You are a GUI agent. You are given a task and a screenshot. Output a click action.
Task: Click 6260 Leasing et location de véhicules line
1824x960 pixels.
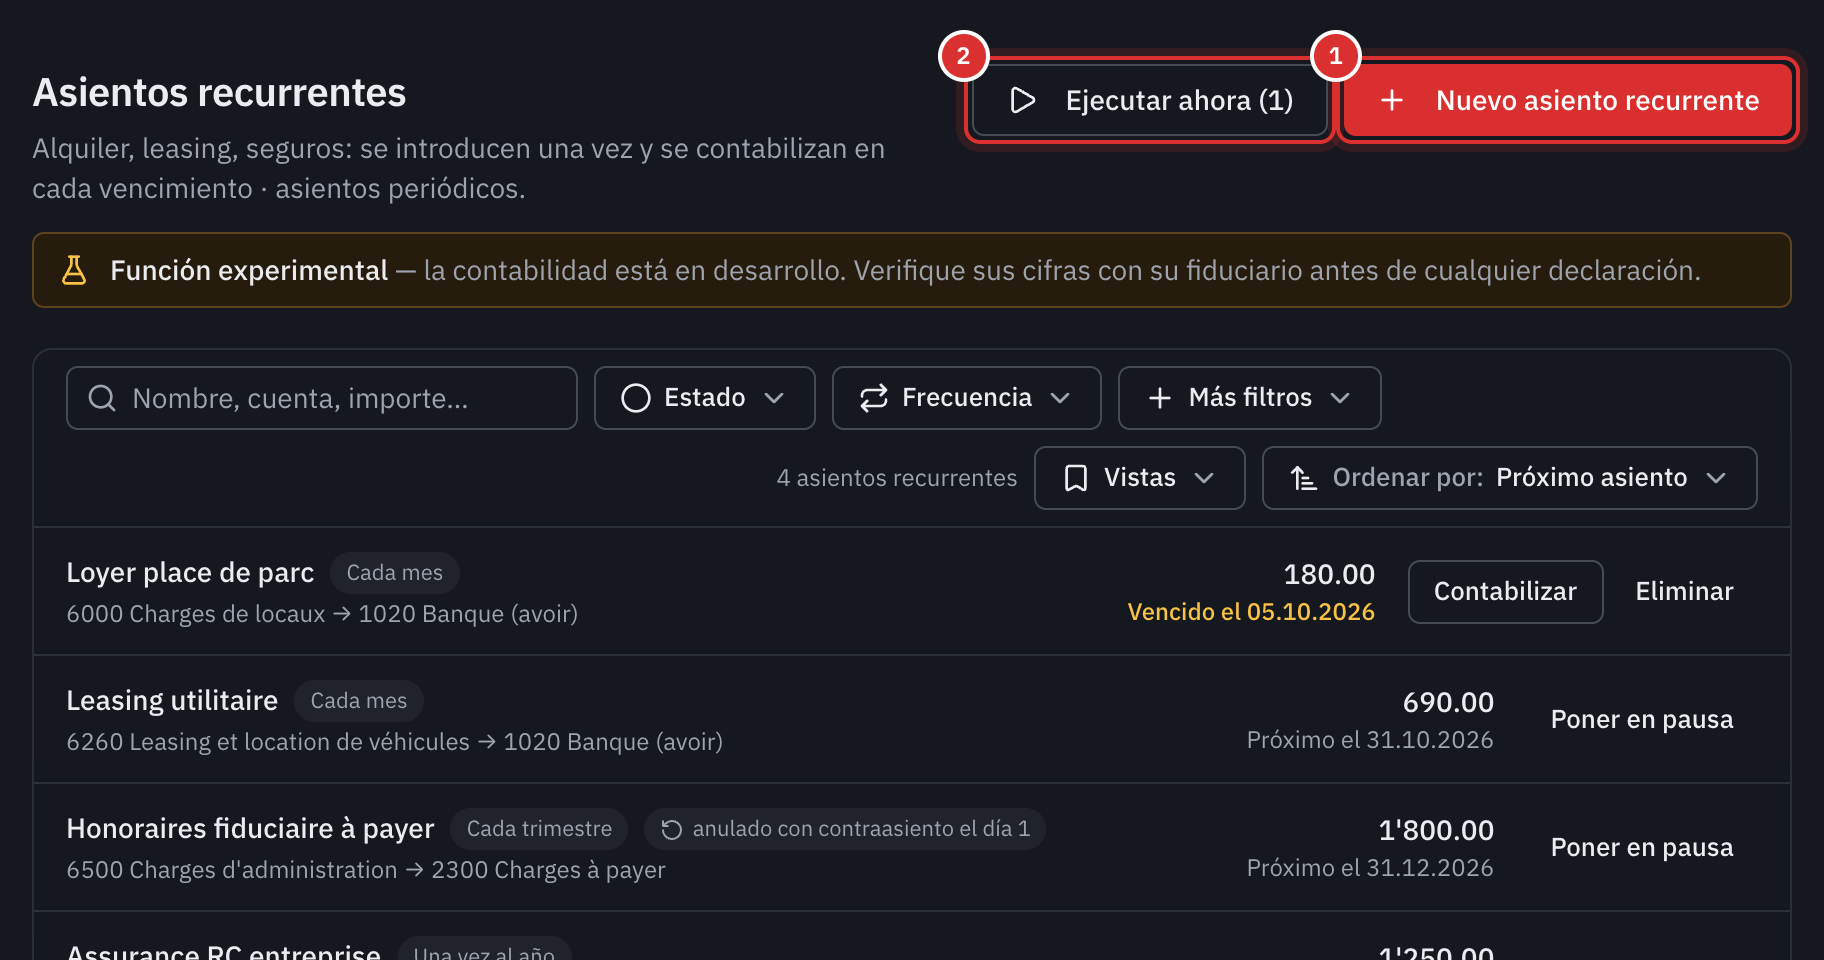394,742
